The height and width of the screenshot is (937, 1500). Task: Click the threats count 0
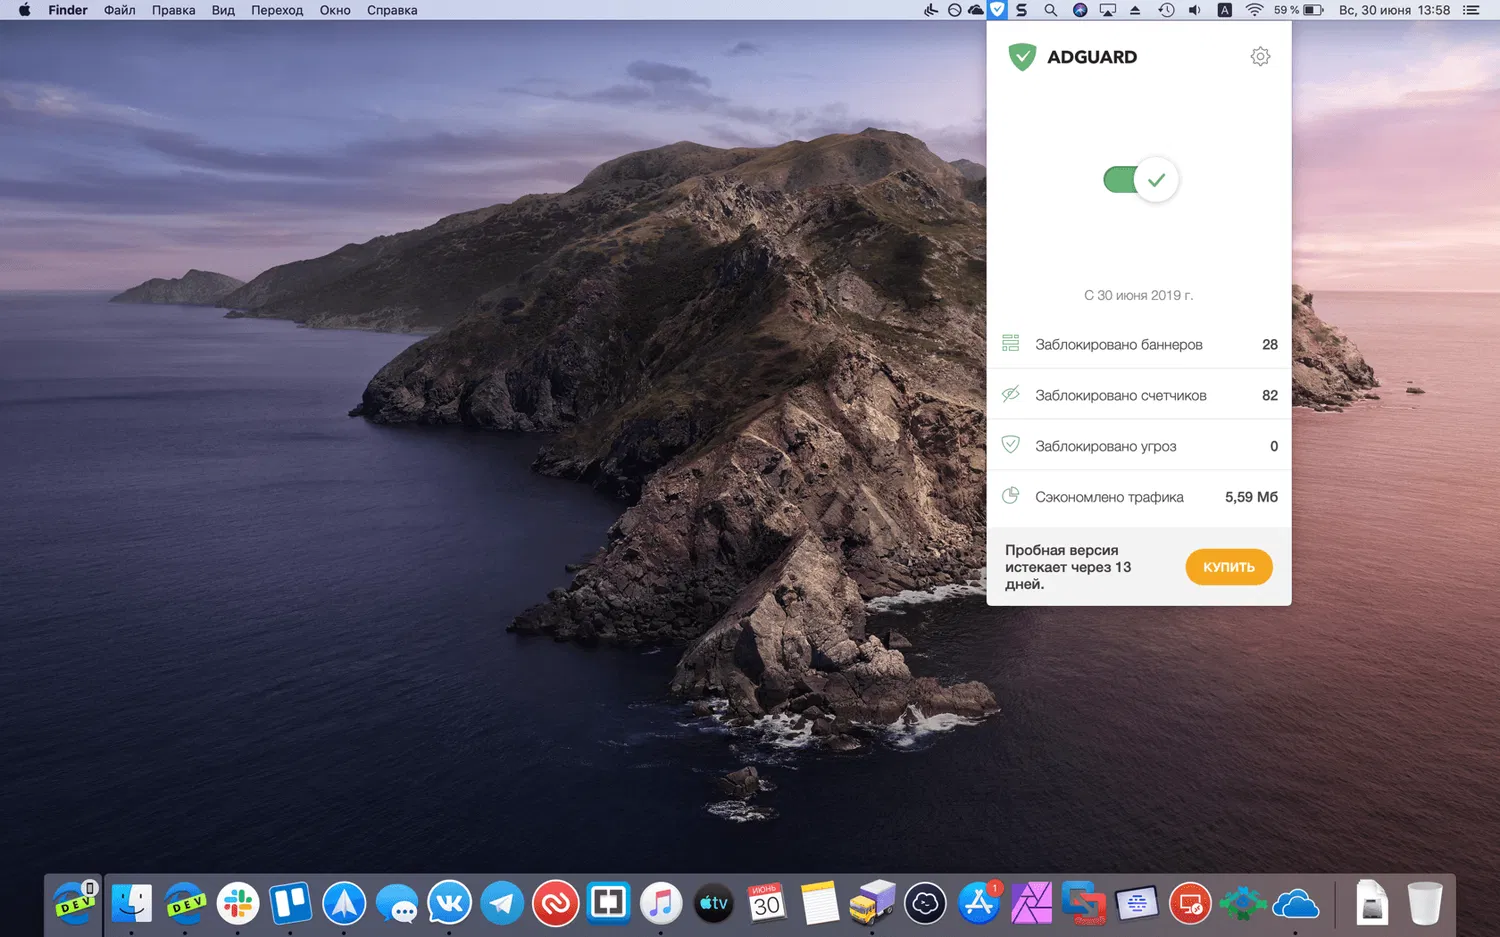[x=1274, y=447]
